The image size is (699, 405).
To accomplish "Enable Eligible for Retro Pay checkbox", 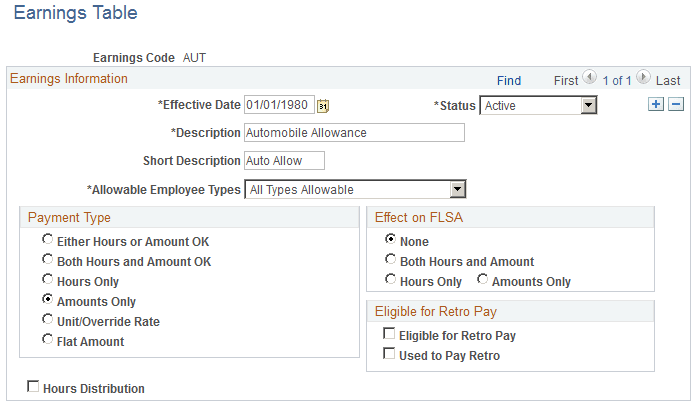I will [390, 335].
